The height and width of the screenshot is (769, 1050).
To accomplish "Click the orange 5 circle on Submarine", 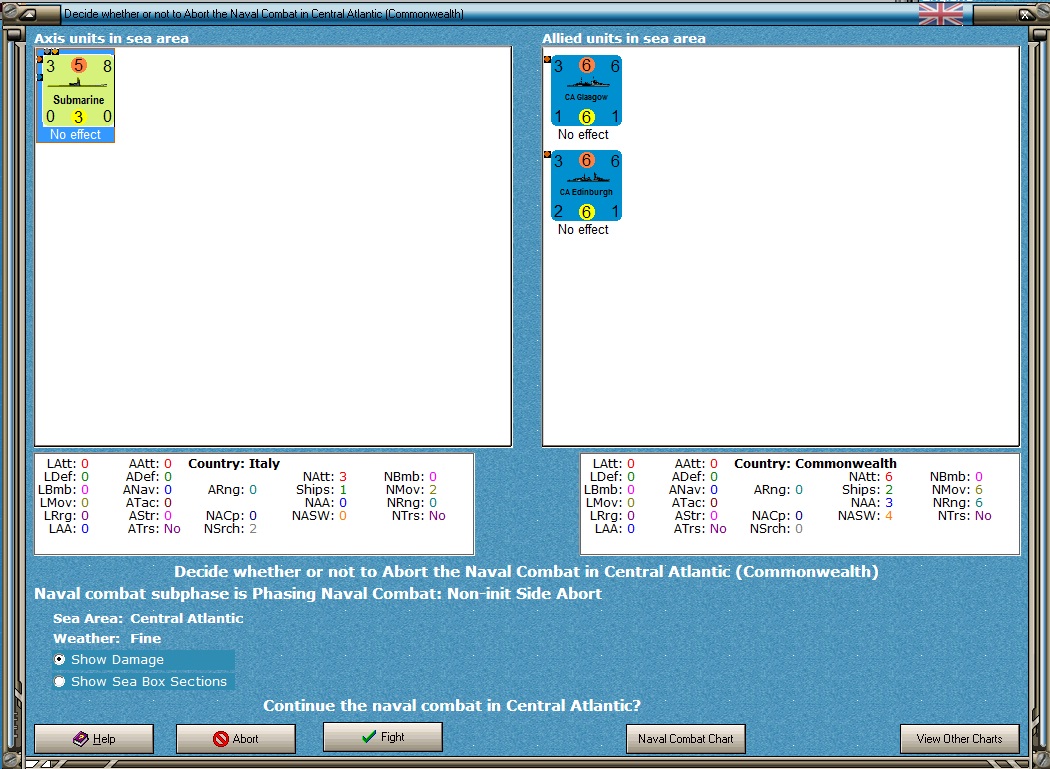I will pos(78,65).
